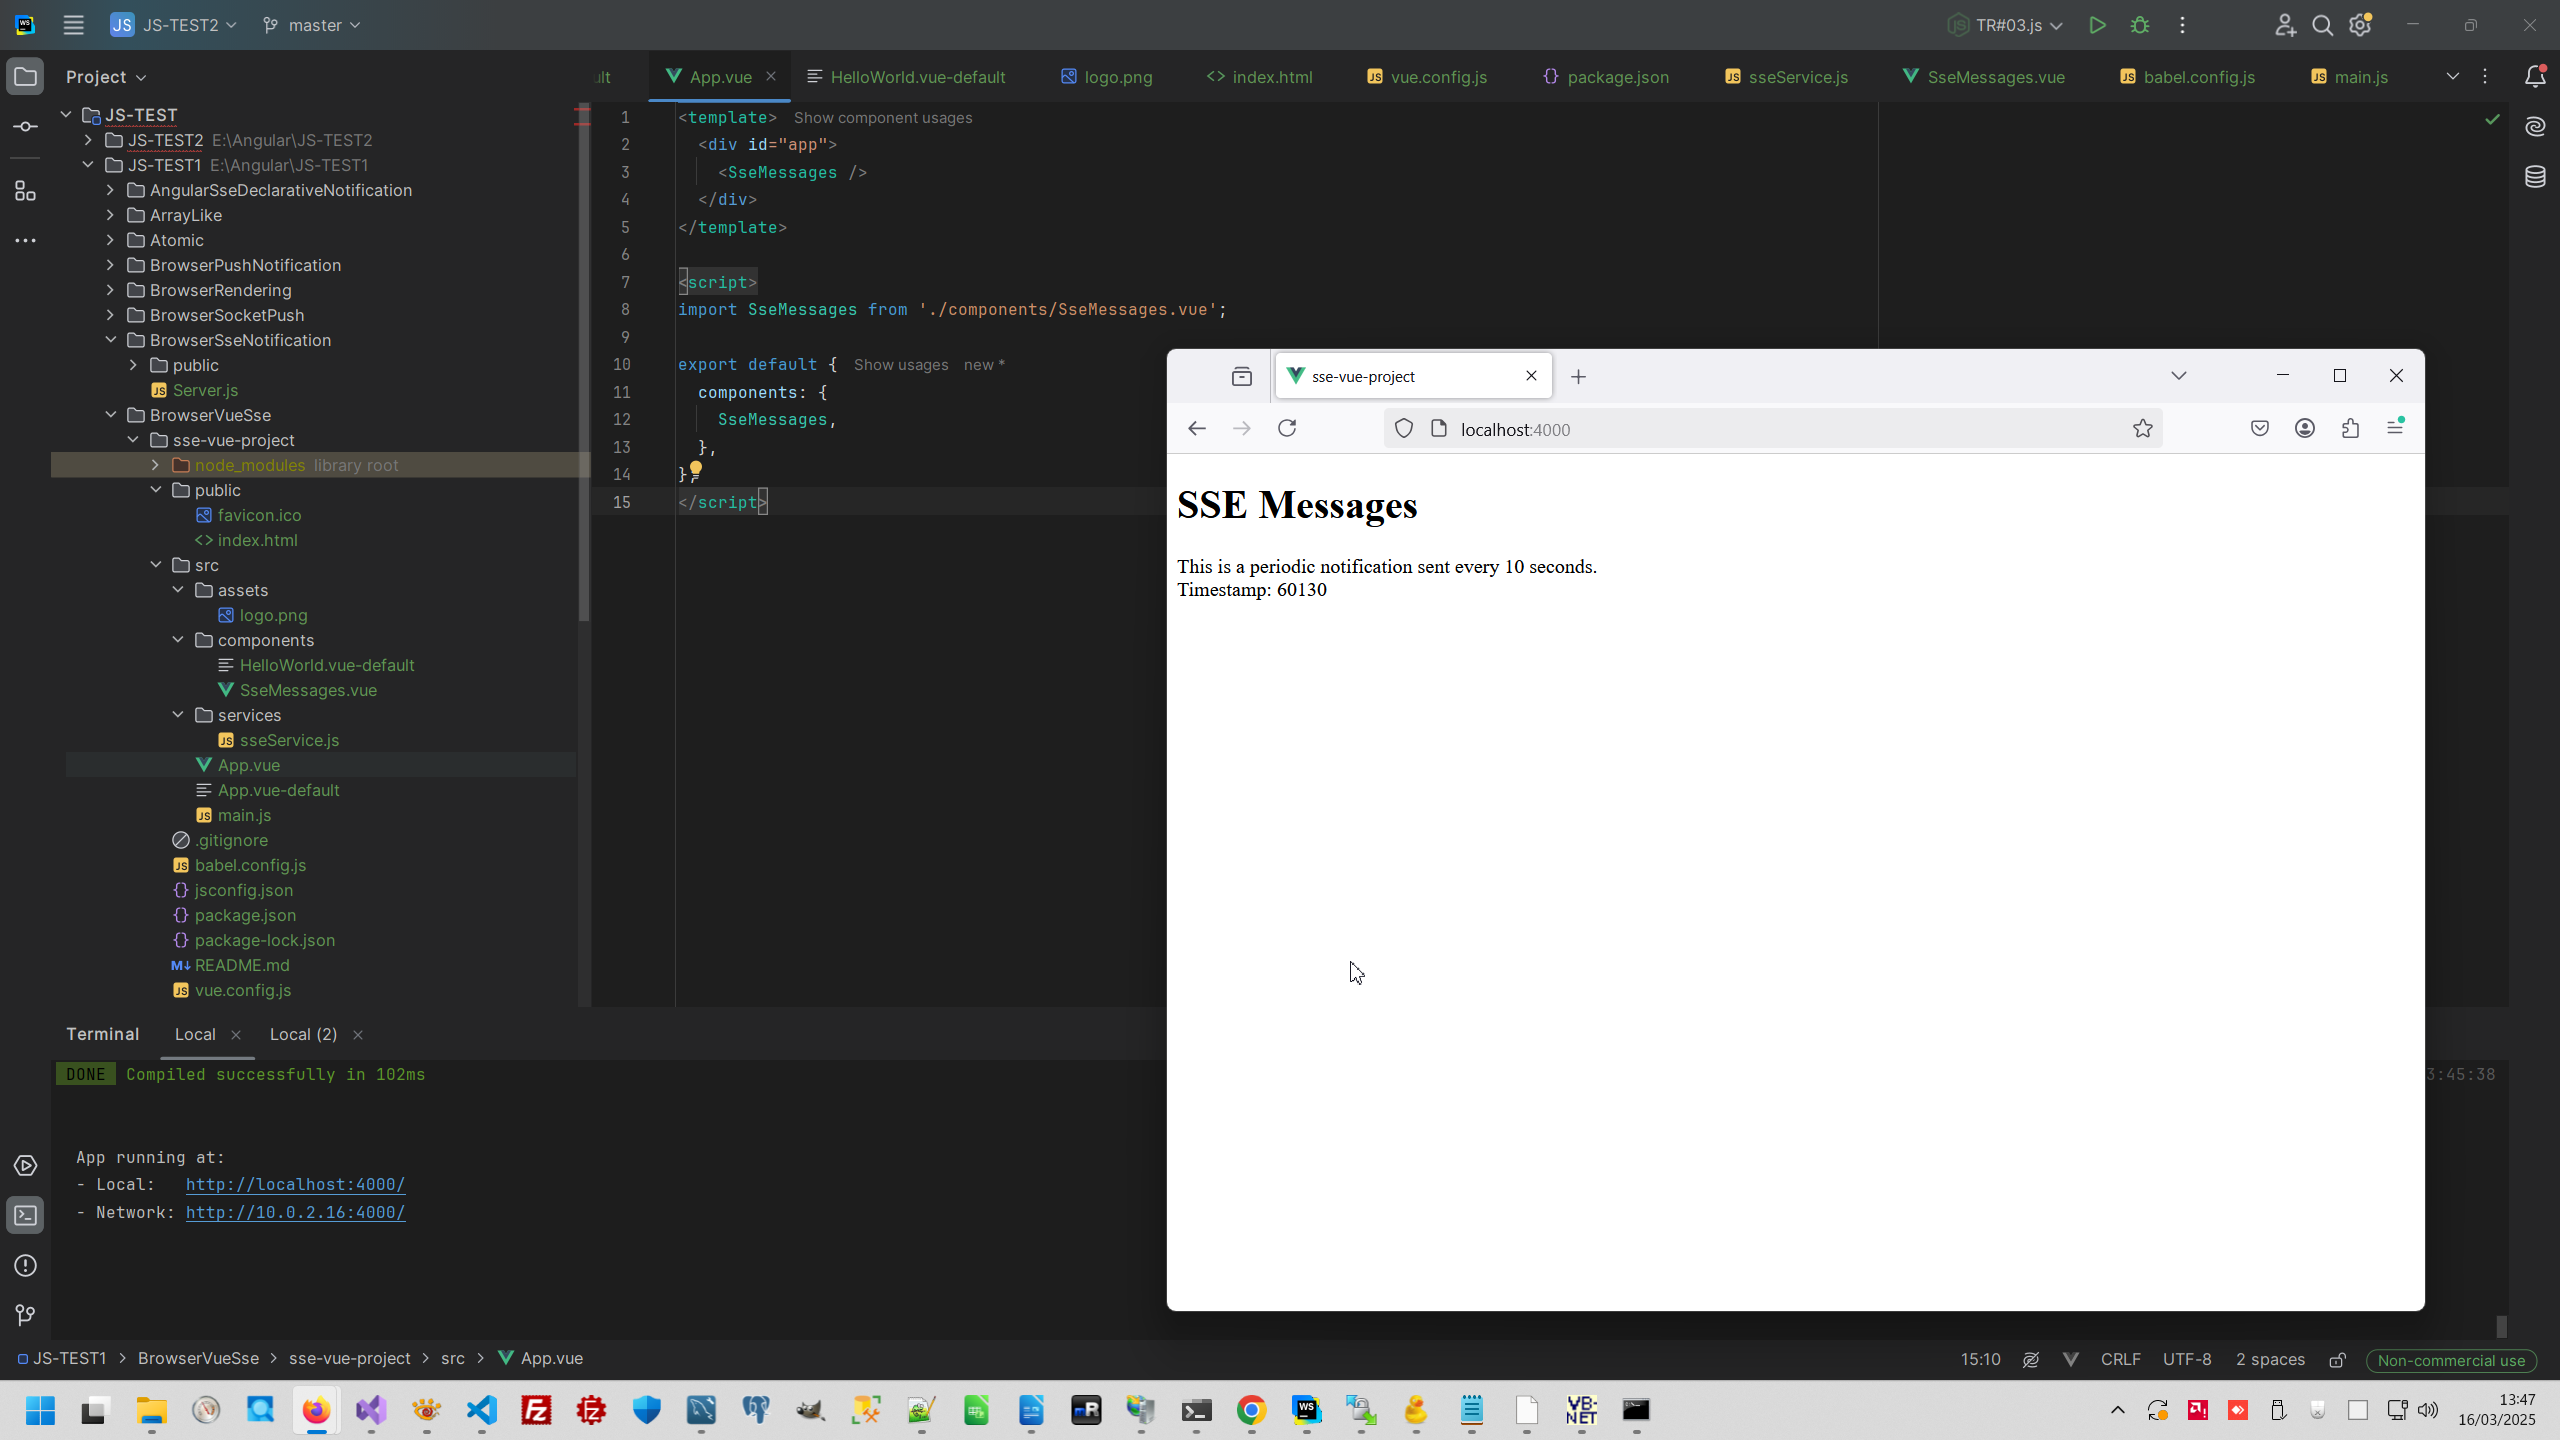2560x1440 pixels.
Task: Switch to the Local (2) terminal tab
Action: coord(303,1034)
